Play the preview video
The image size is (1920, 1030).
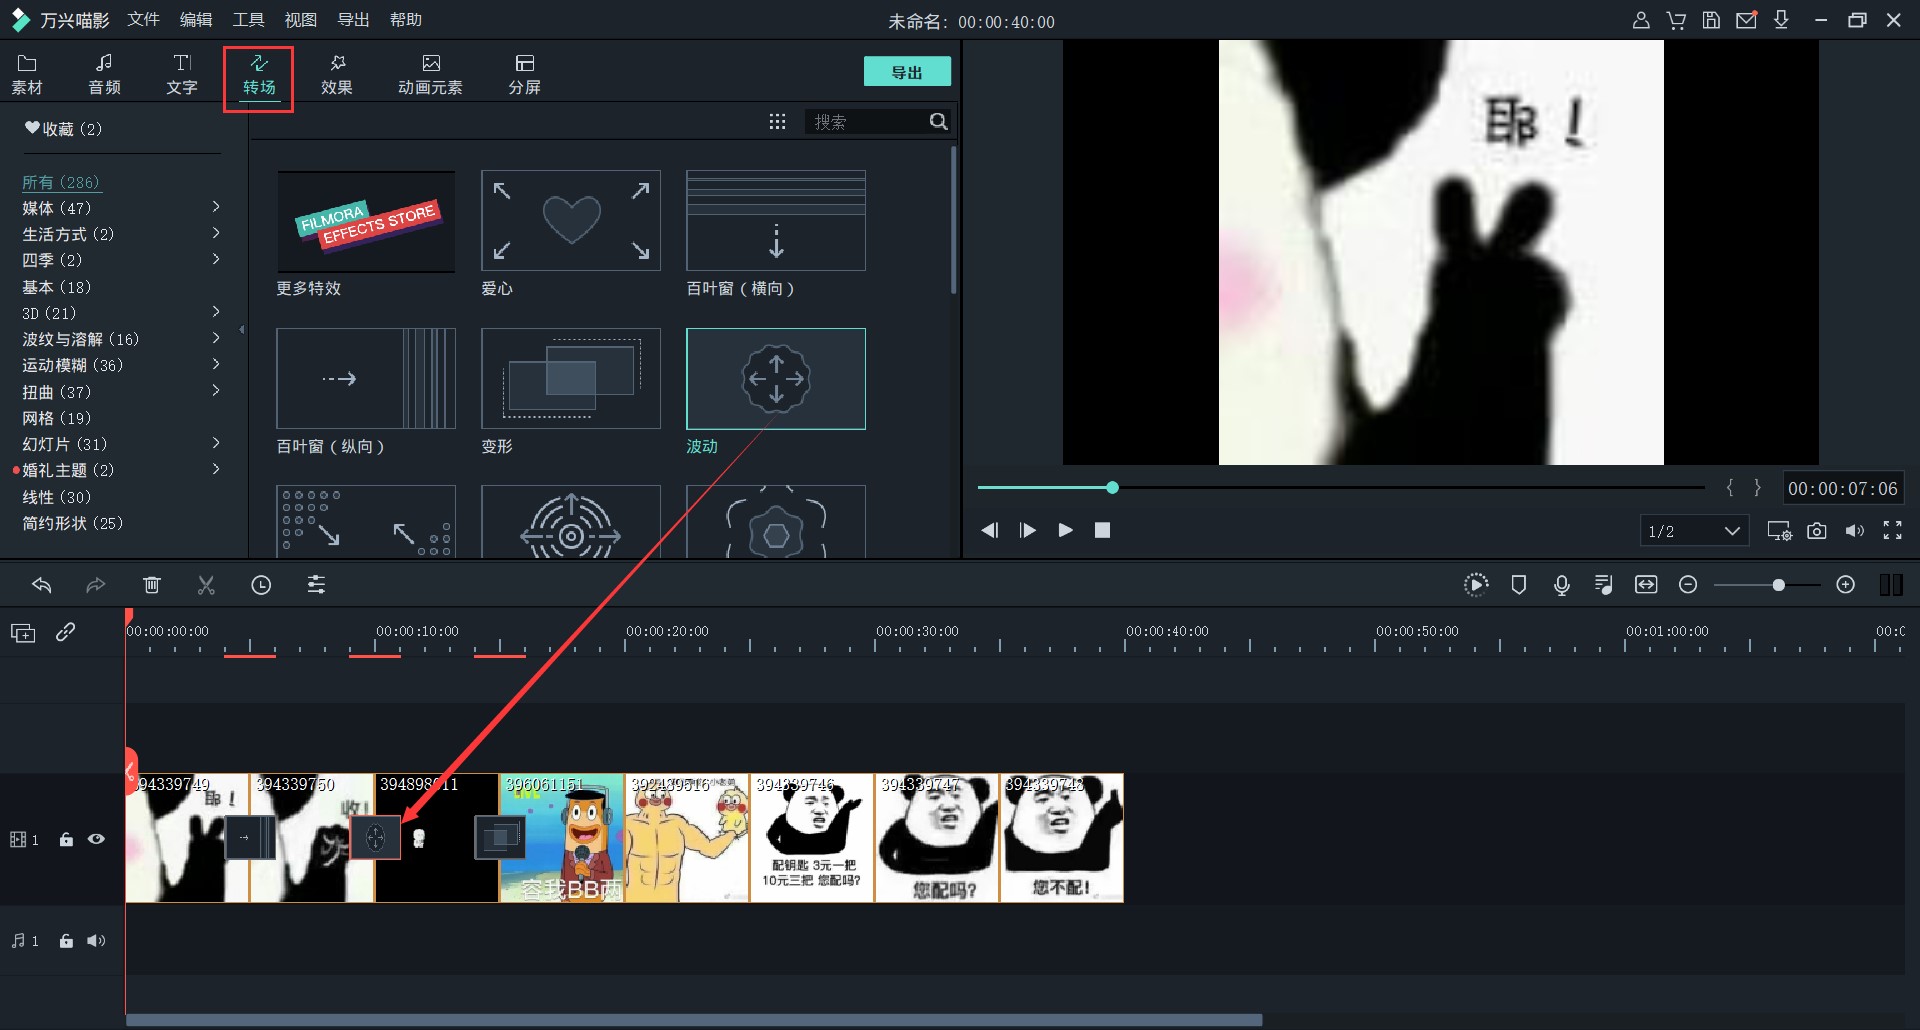click(x=1066, y=530)
